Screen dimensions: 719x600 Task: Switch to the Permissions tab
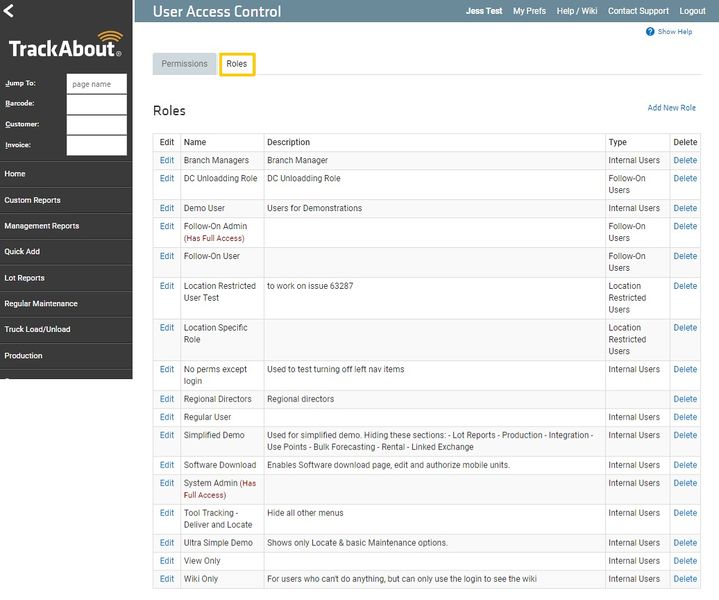click(x=184, y=64)
